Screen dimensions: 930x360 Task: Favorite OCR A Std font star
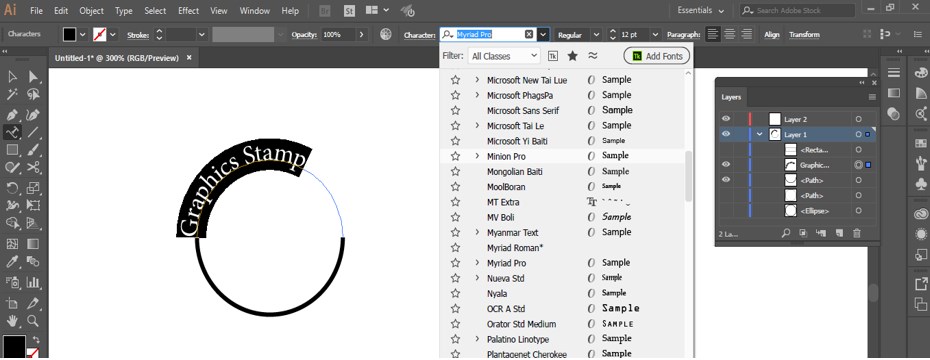(x=455, y=308)
